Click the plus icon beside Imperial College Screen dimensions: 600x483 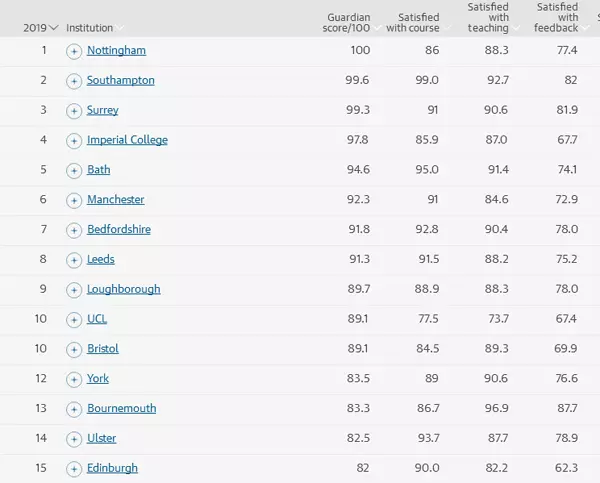coord(74,141)
